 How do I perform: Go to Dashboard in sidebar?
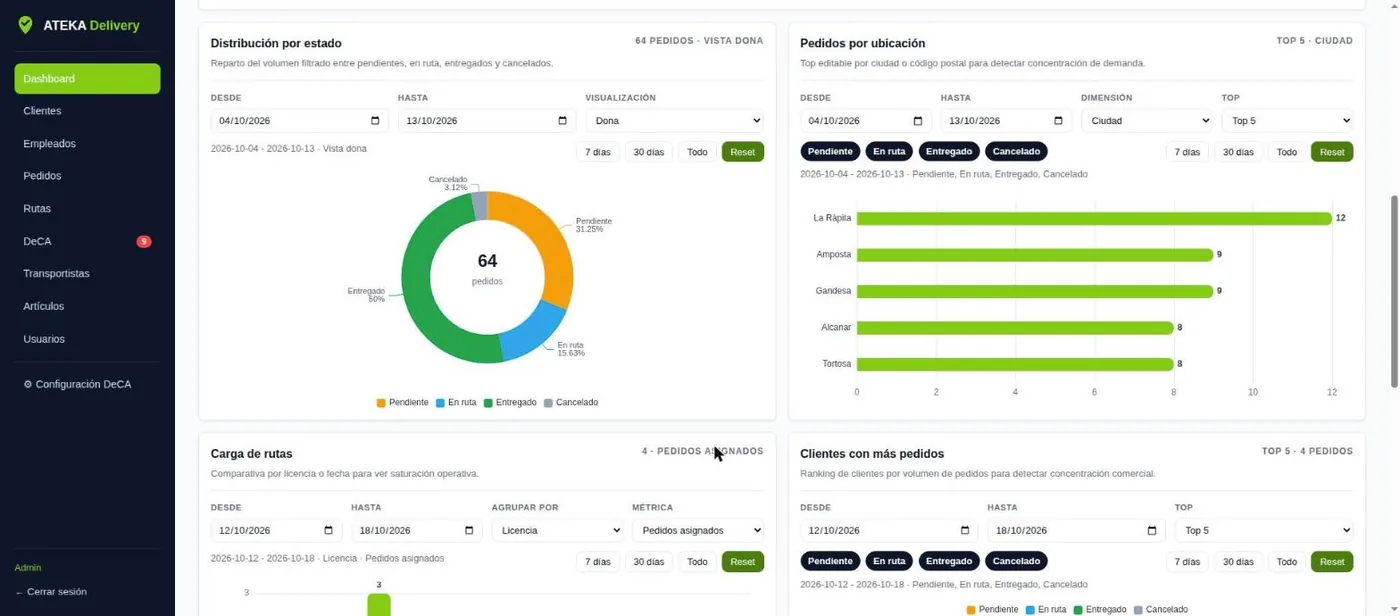(x=87, y=79)
